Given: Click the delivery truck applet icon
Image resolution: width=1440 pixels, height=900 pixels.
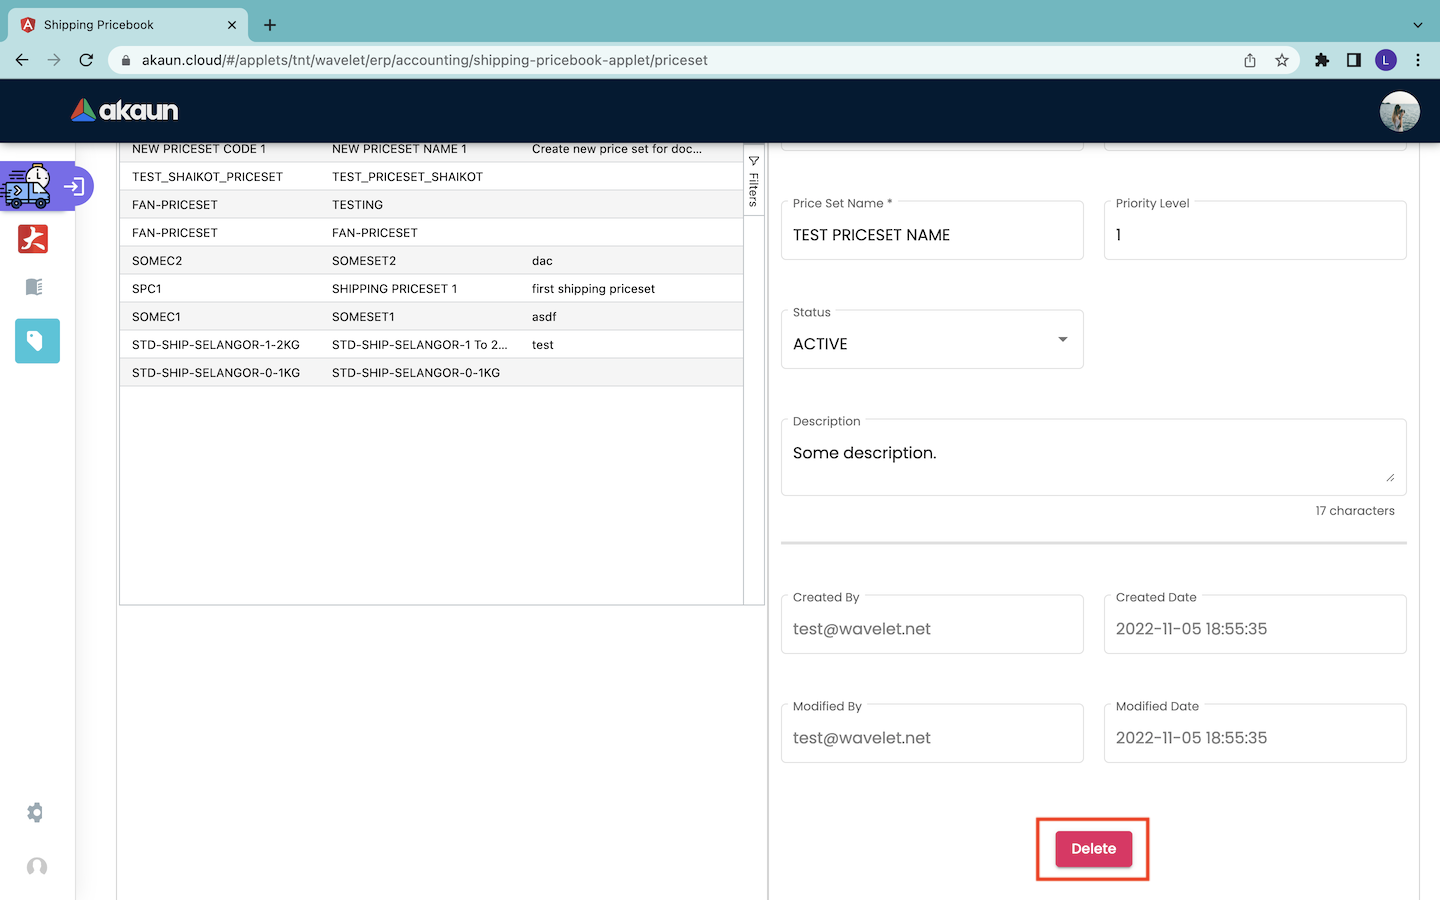Looking at the screenshot, I should click(27, 186).
